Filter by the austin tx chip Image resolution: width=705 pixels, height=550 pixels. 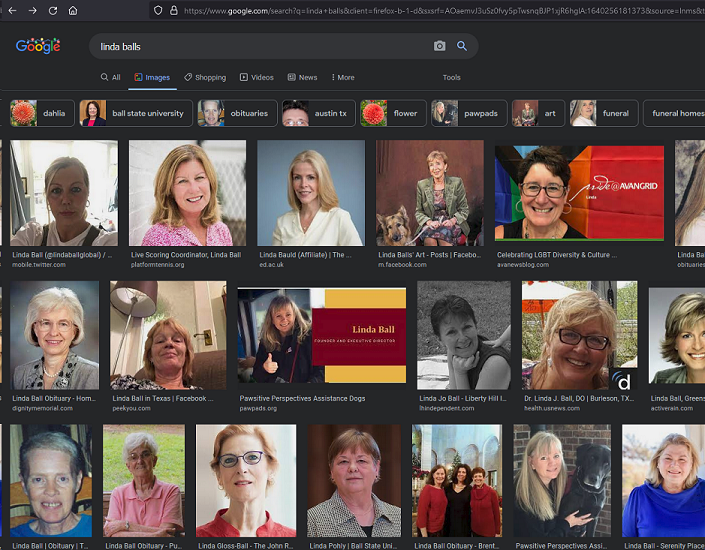click(x=318, y=113)
